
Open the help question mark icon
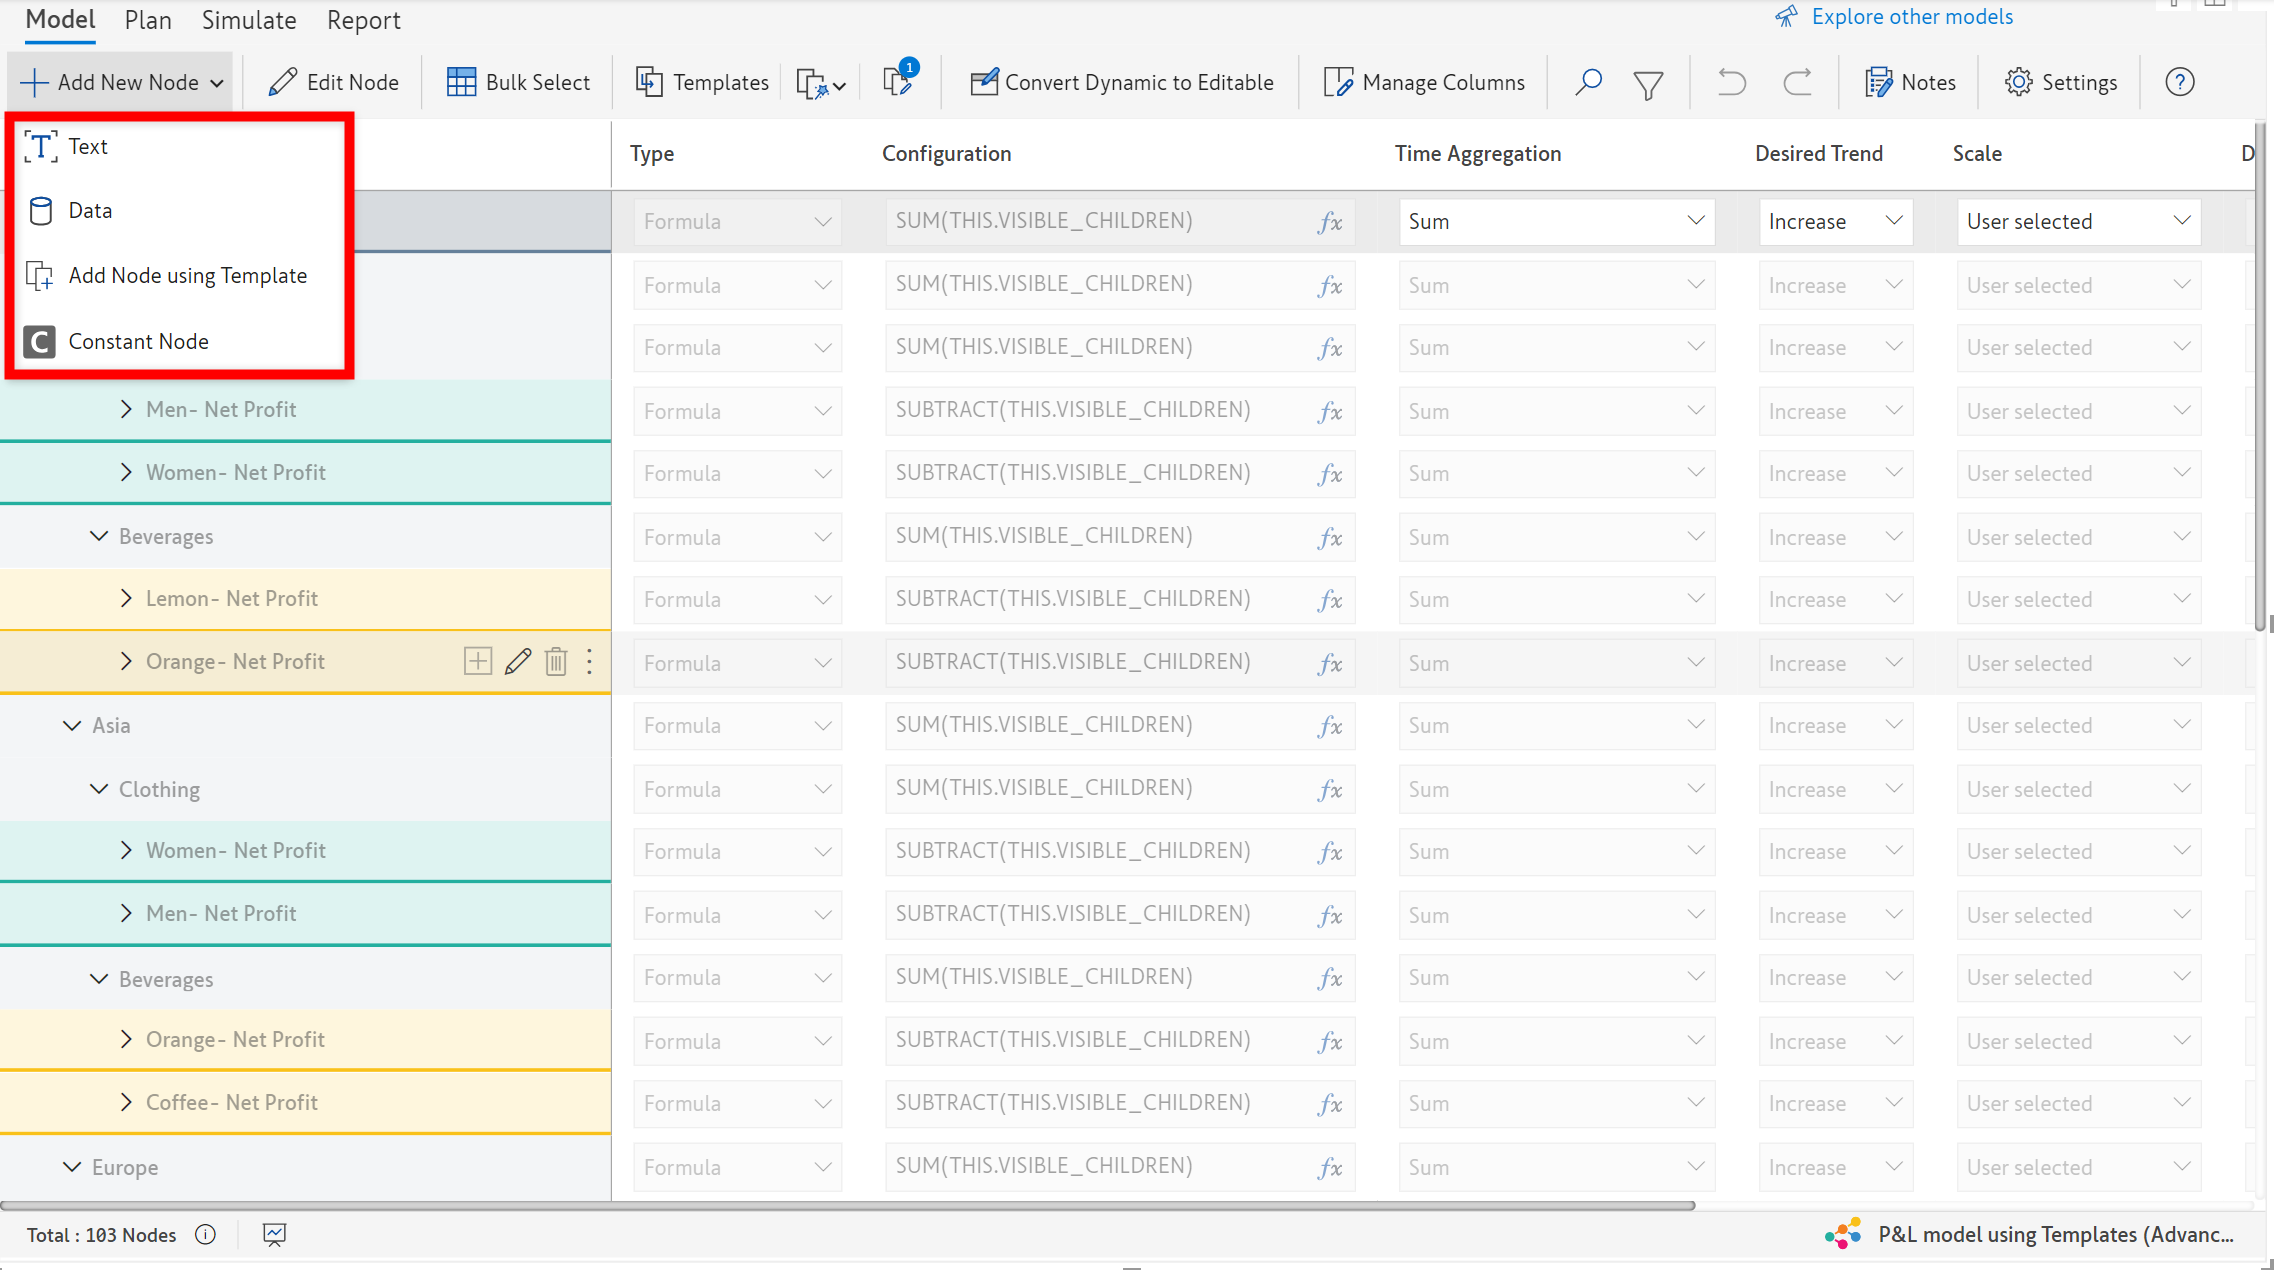[2179, 82]
